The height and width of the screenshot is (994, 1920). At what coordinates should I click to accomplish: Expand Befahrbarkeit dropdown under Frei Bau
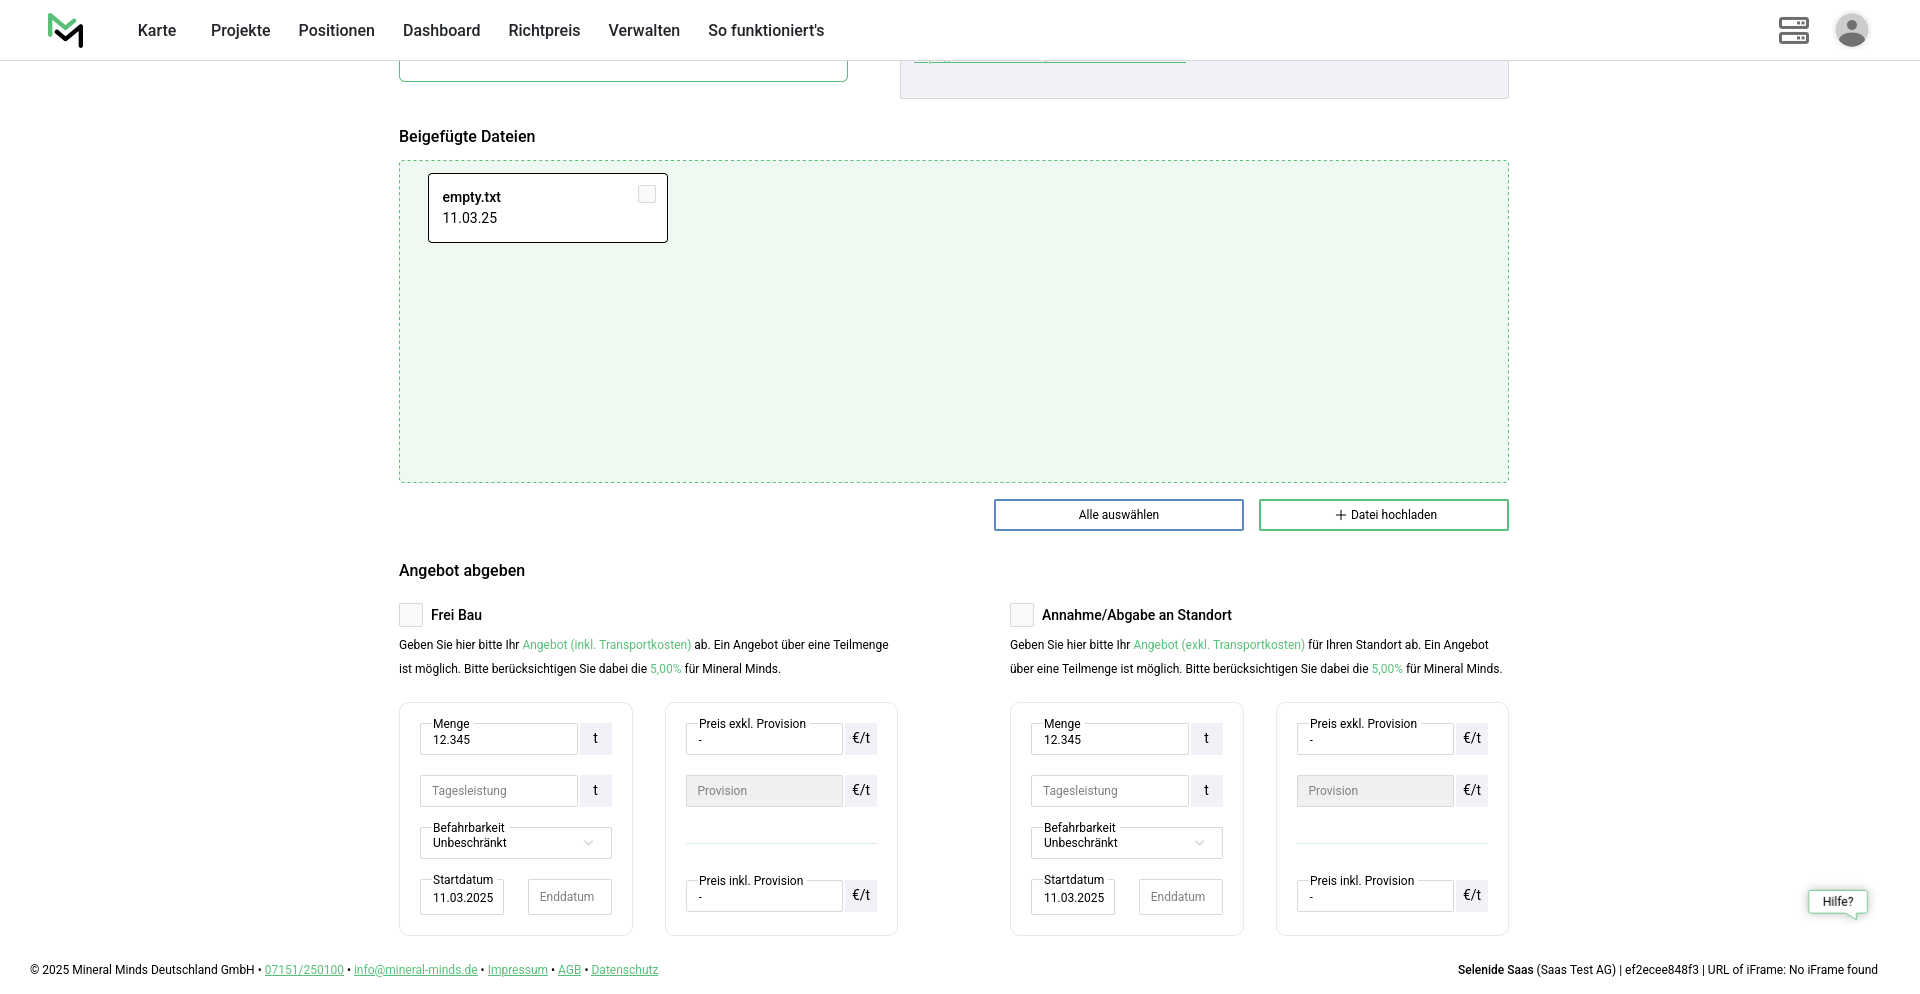coord(515,843)
